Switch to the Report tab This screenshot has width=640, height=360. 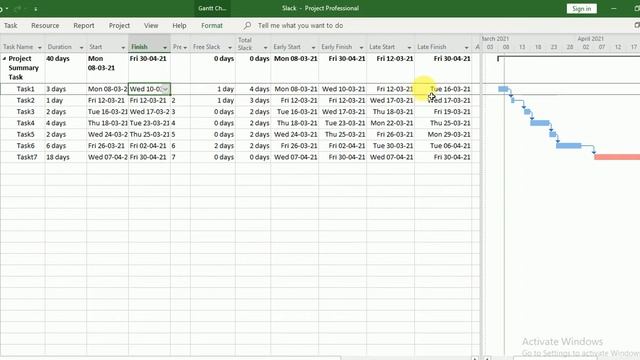coord(84,25)
